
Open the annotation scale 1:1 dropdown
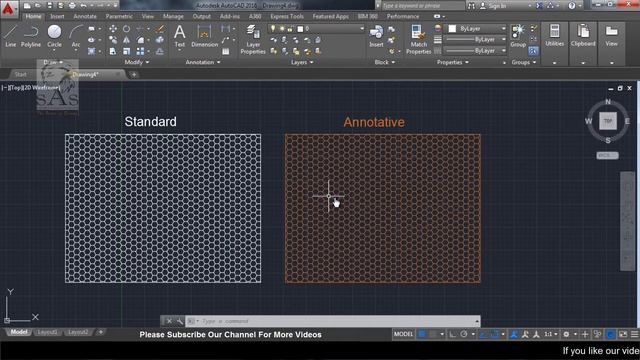[x=551, y=334]
